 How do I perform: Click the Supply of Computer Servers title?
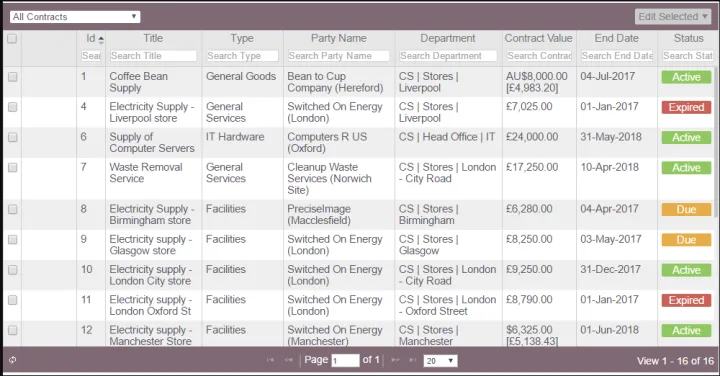[152, 143]
